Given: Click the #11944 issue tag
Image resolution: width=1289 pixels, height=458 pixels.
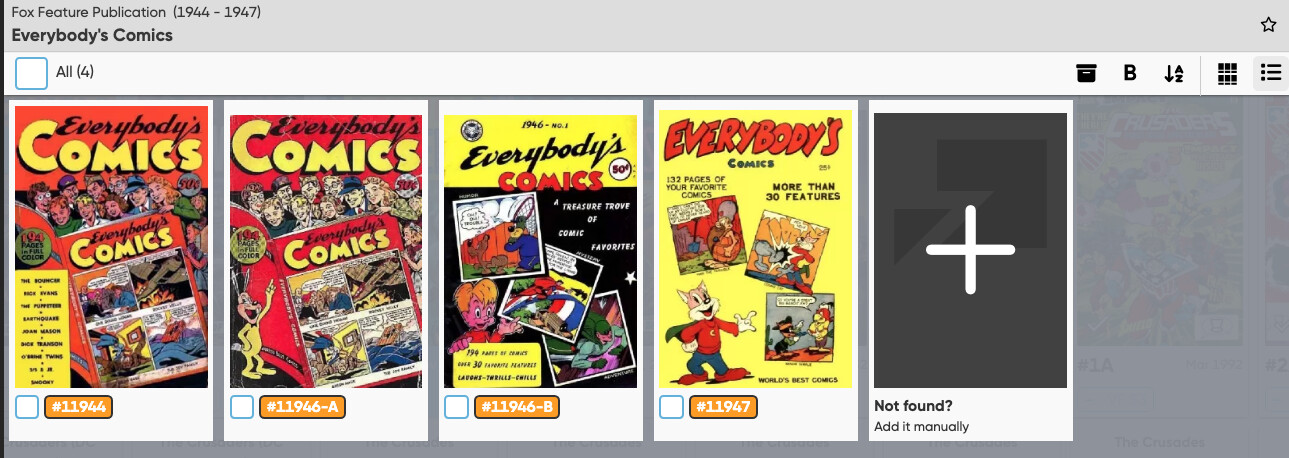Looking at the screenshot, I should (79, 407).
